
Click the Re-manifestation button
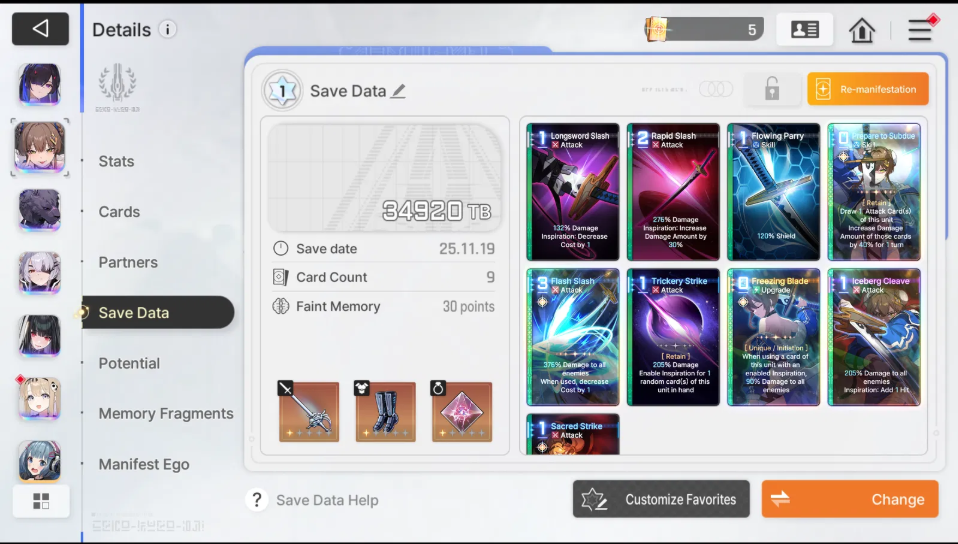coord(868,89)
